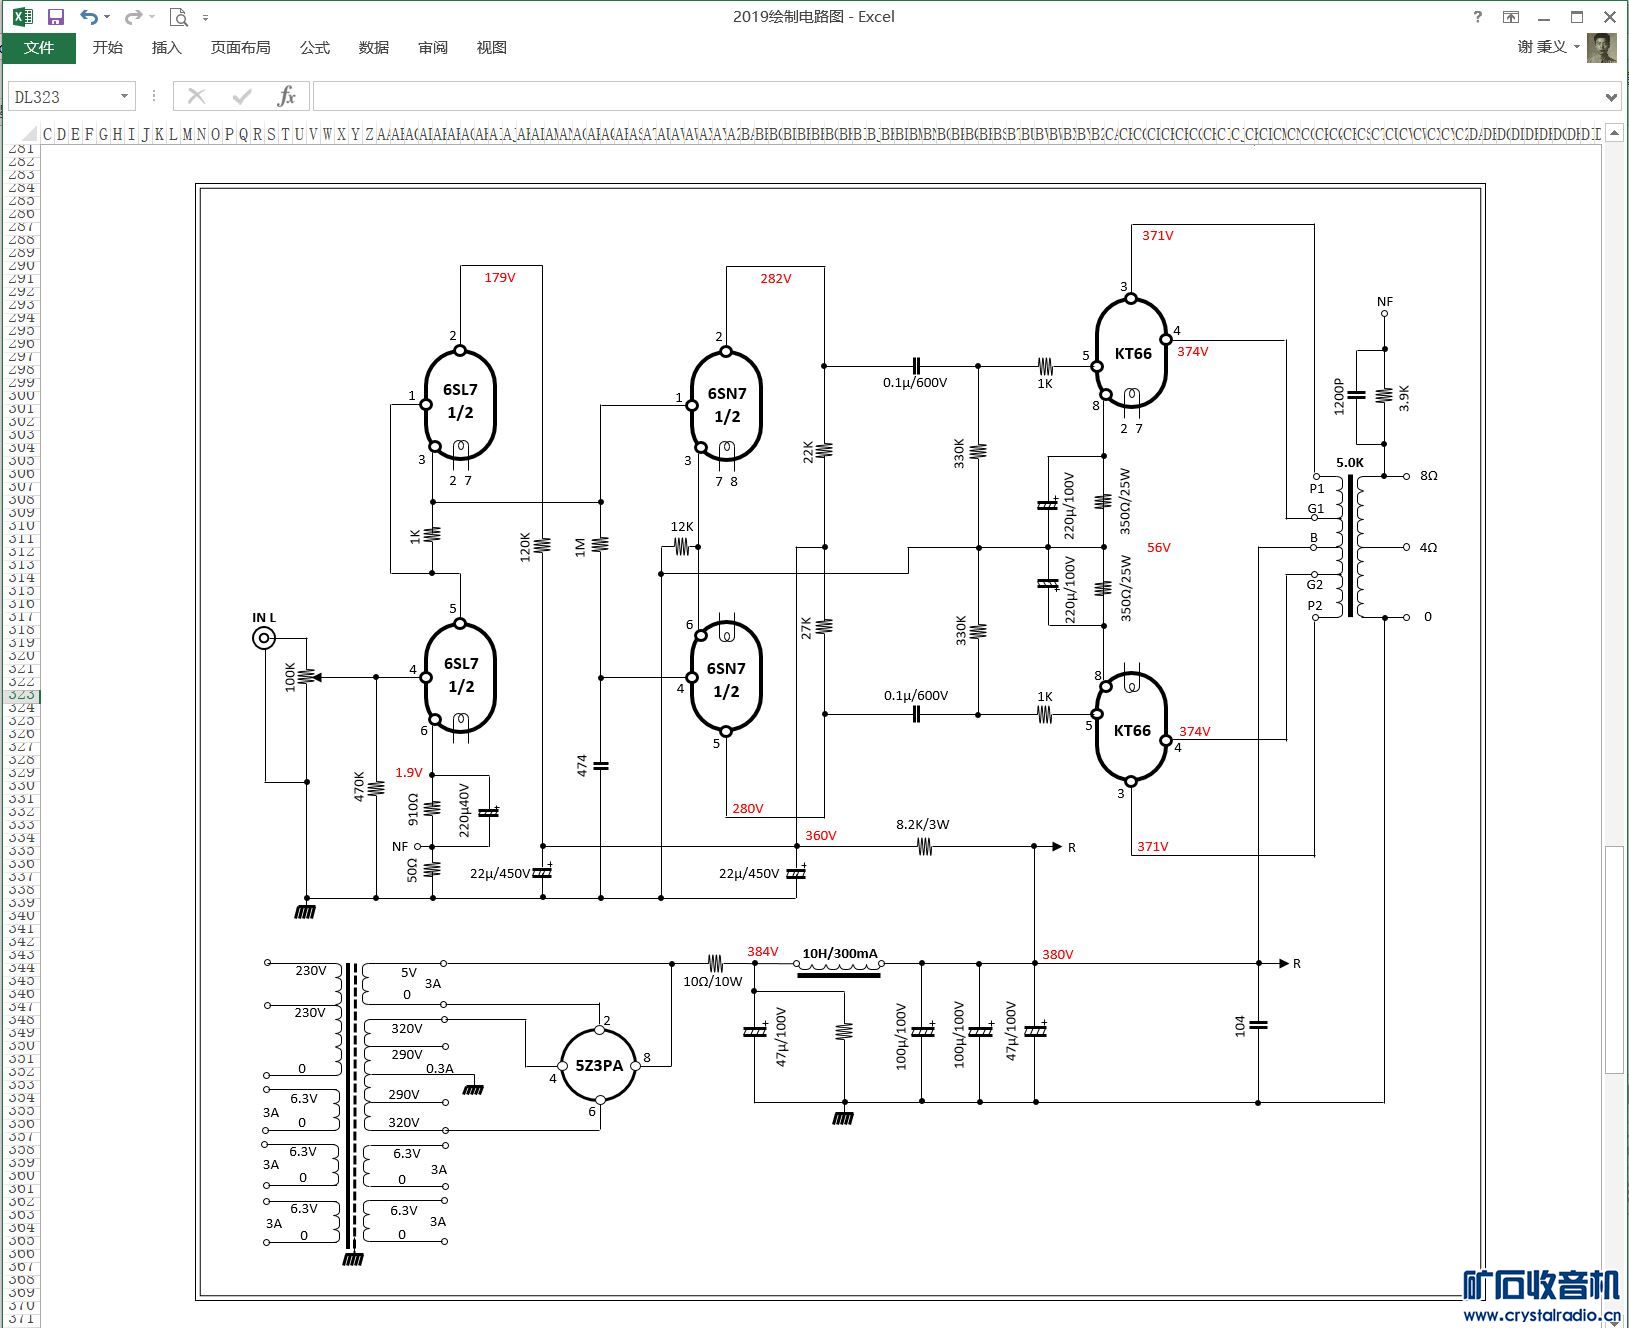Click the vertical scrollbar thumb
The width and height of the screenshot is (1629, 1328).
tap(1613, 960)
